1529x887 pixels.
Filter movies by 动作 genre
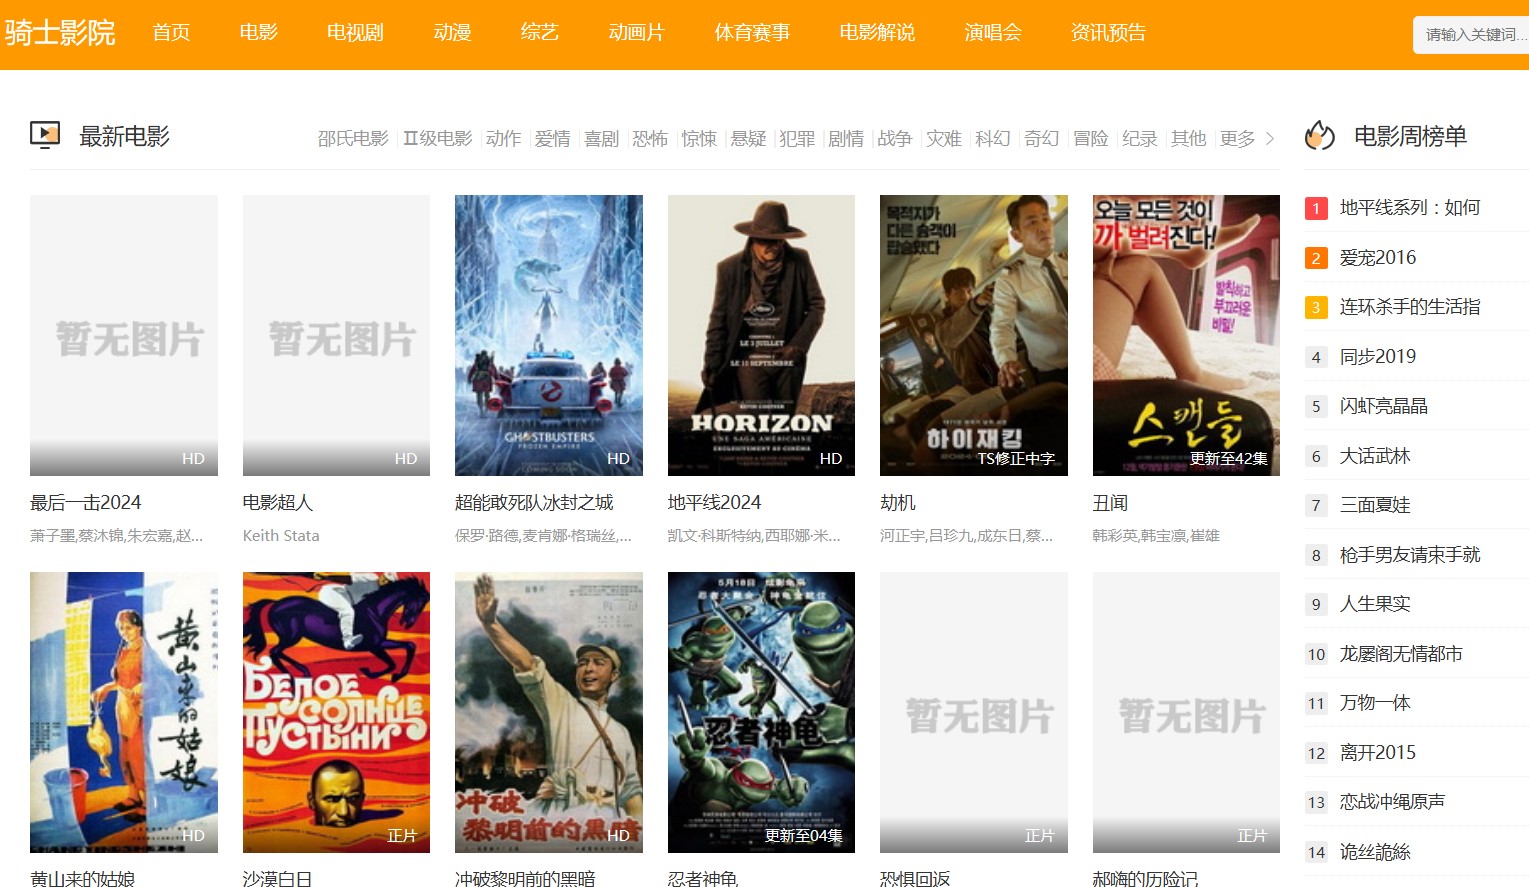click(x=503, y=138)
